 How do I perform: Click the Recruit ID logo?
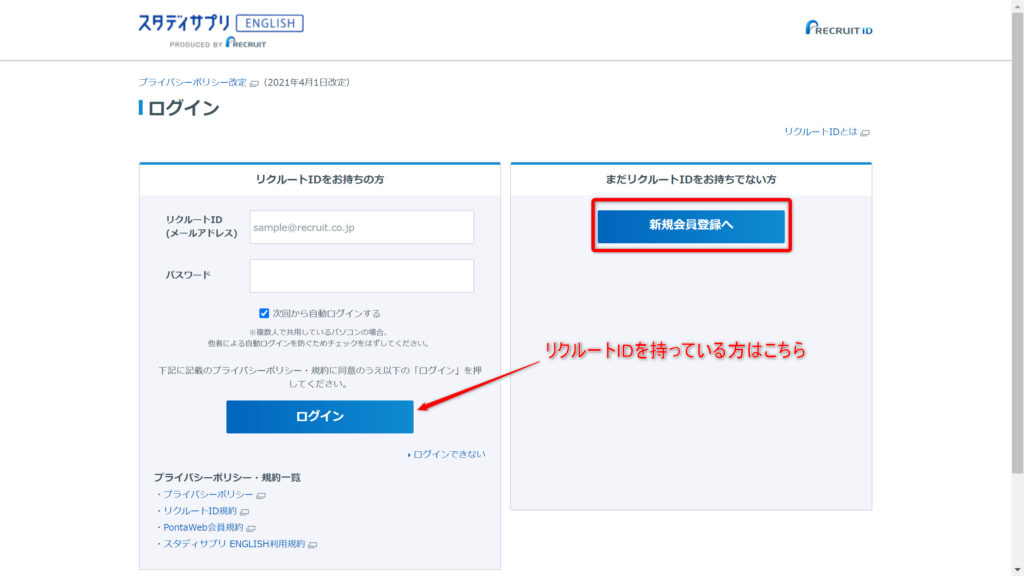click(x=839, y=28)
